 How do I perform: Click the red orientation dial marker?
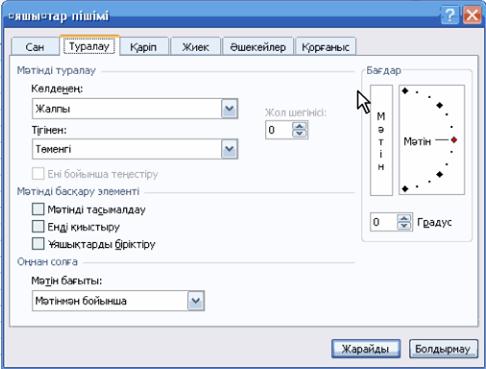click(x=454, y=140)
